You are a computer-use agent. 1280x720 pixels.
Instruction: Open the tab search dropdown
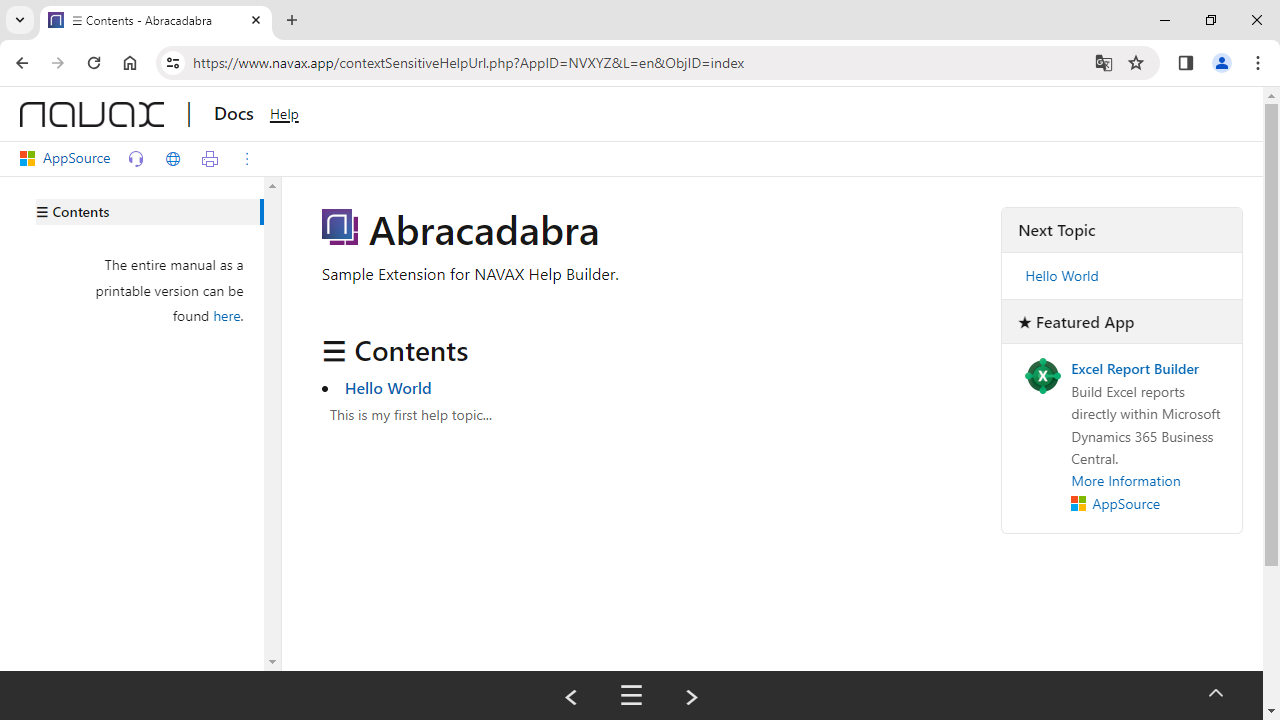point(20,20)
